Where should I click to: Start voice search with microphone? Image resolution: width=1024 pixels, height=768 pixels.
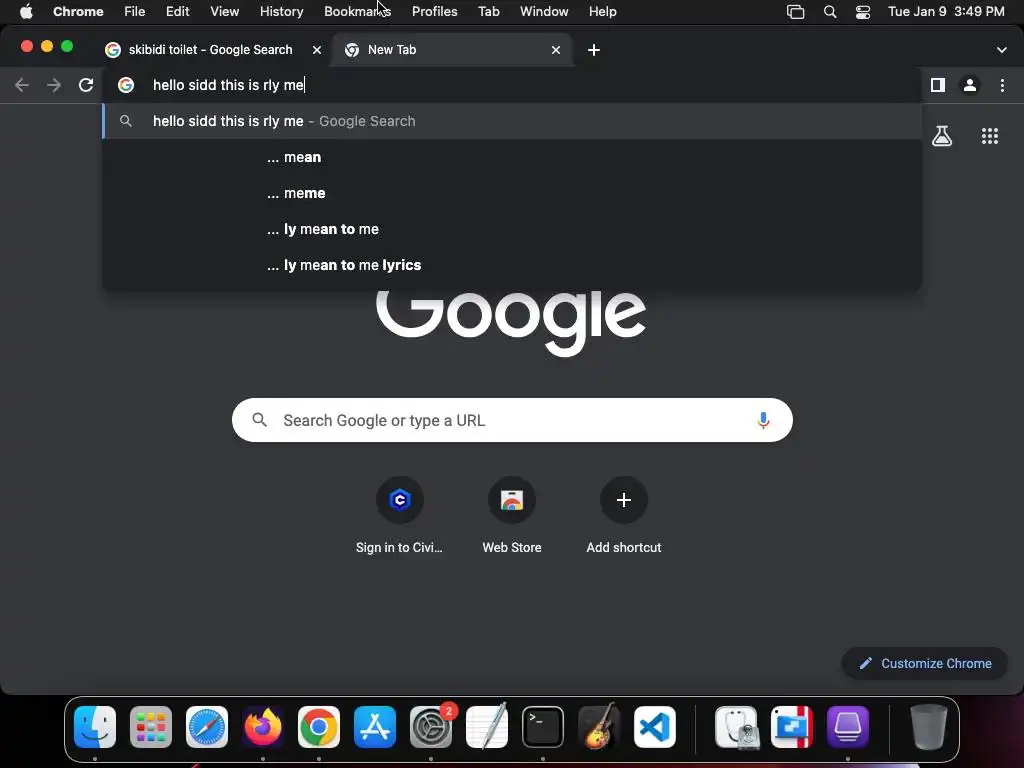click(763, 420)
